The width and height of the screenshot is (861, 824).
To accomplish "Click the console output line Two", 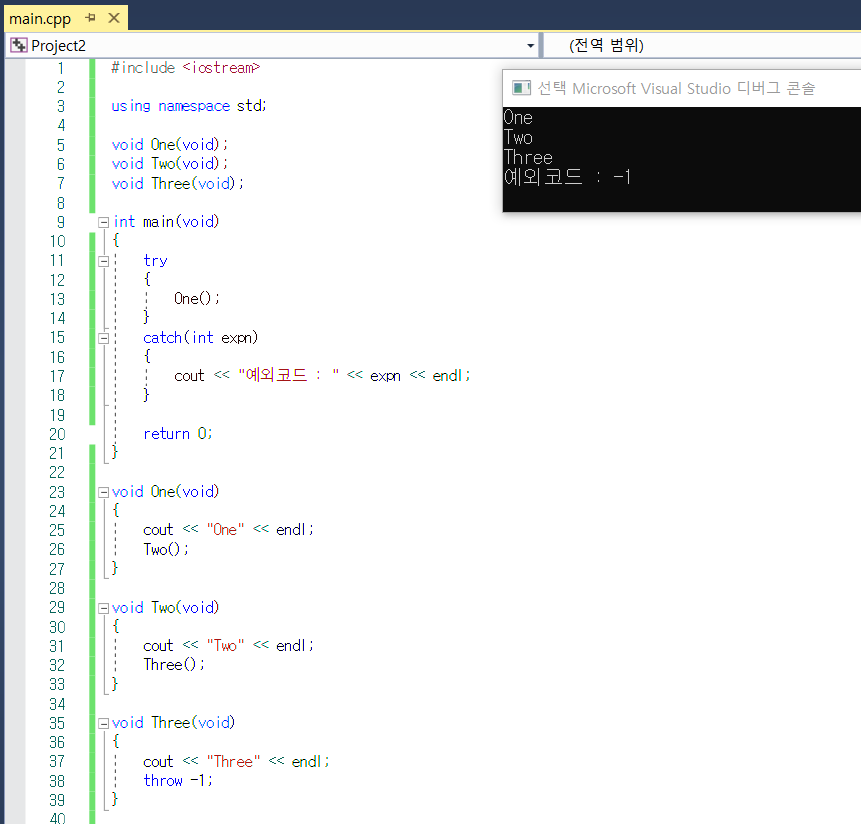I will pyautogui.click(x=518, y=137).
